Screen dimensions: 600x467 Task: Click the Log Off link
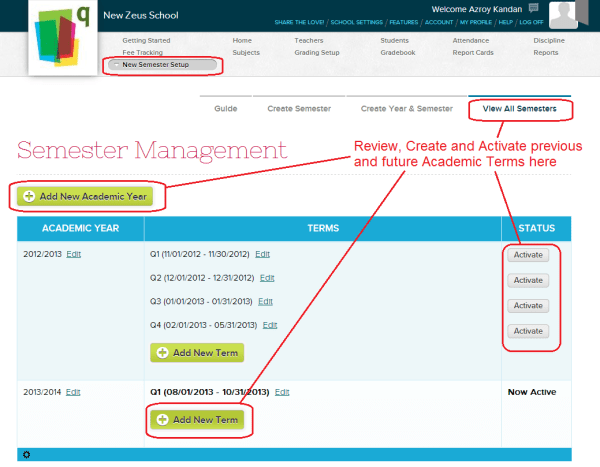pos(531,22)
